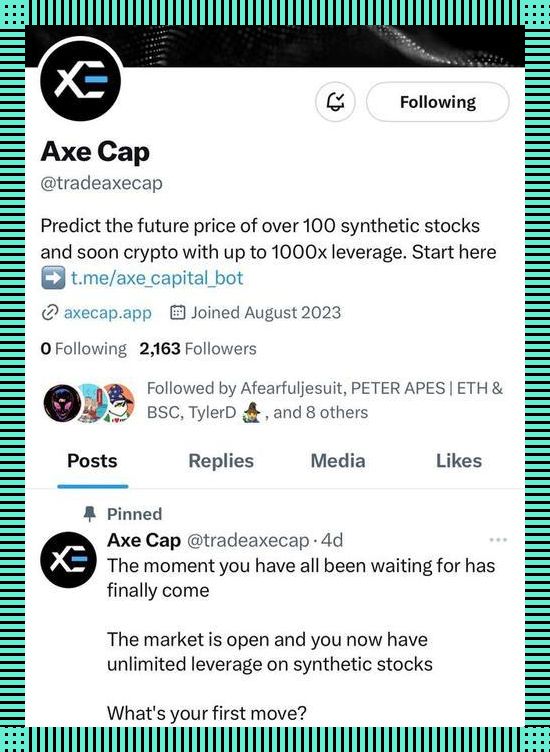
Task: Select the Posts tab
Action: click(x=92, y=461)
